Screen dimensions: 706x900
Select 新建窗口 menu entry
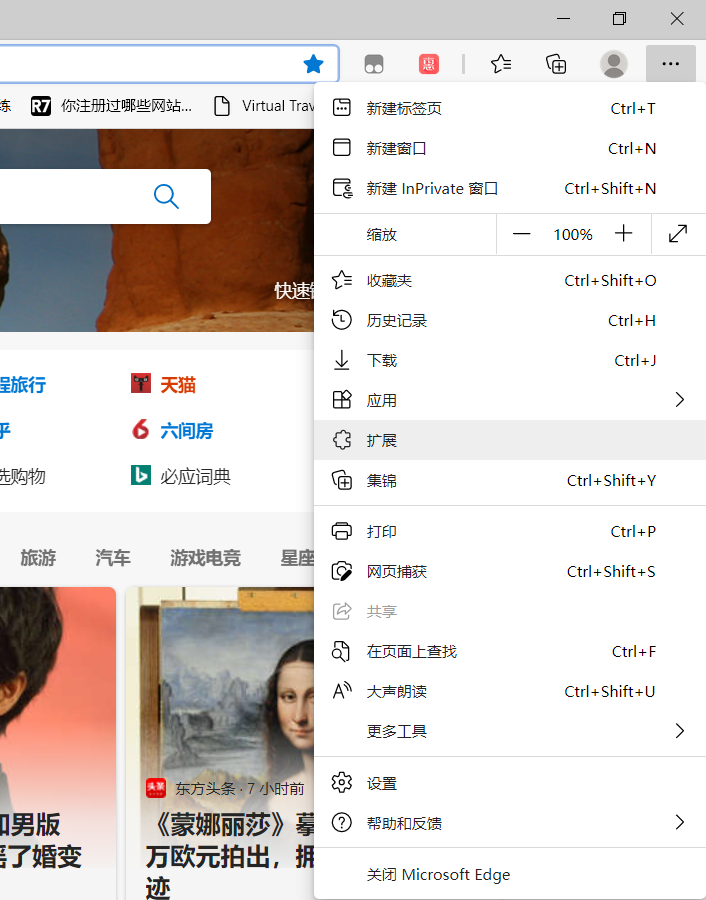tap(510, 148)
